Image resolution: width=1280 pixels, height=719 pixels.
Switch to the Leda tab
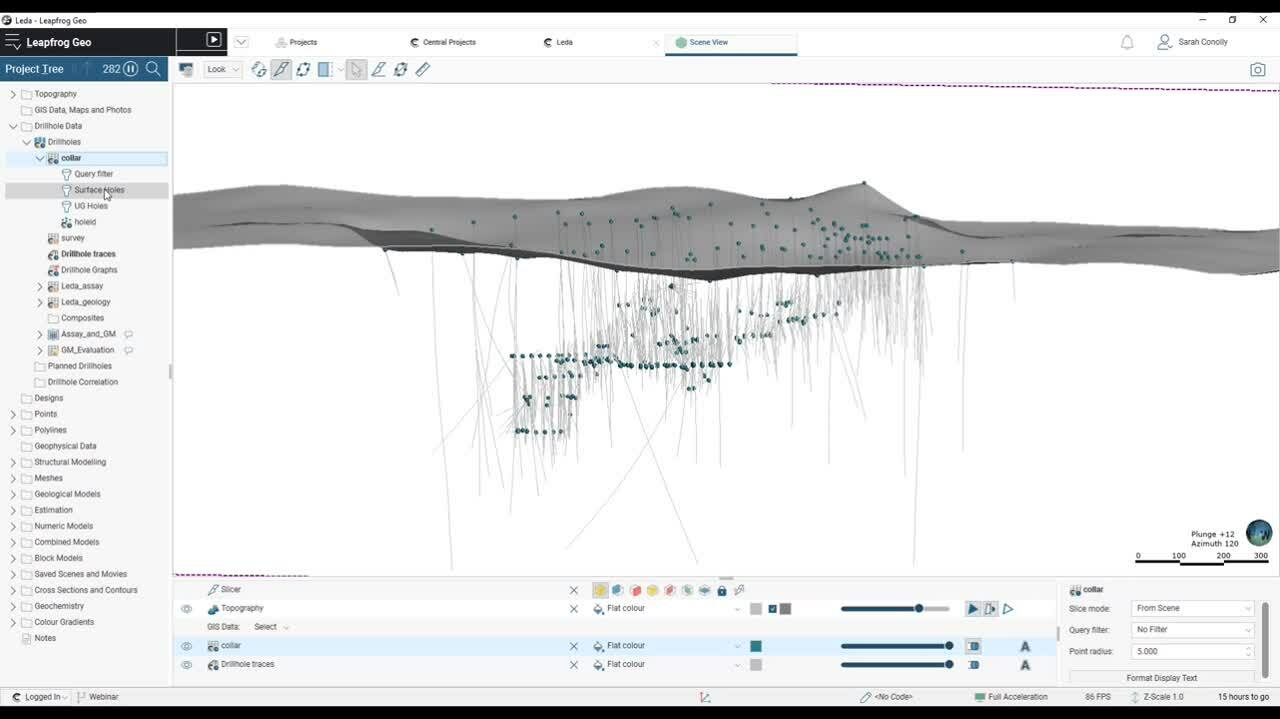click(x=559, y=42)
